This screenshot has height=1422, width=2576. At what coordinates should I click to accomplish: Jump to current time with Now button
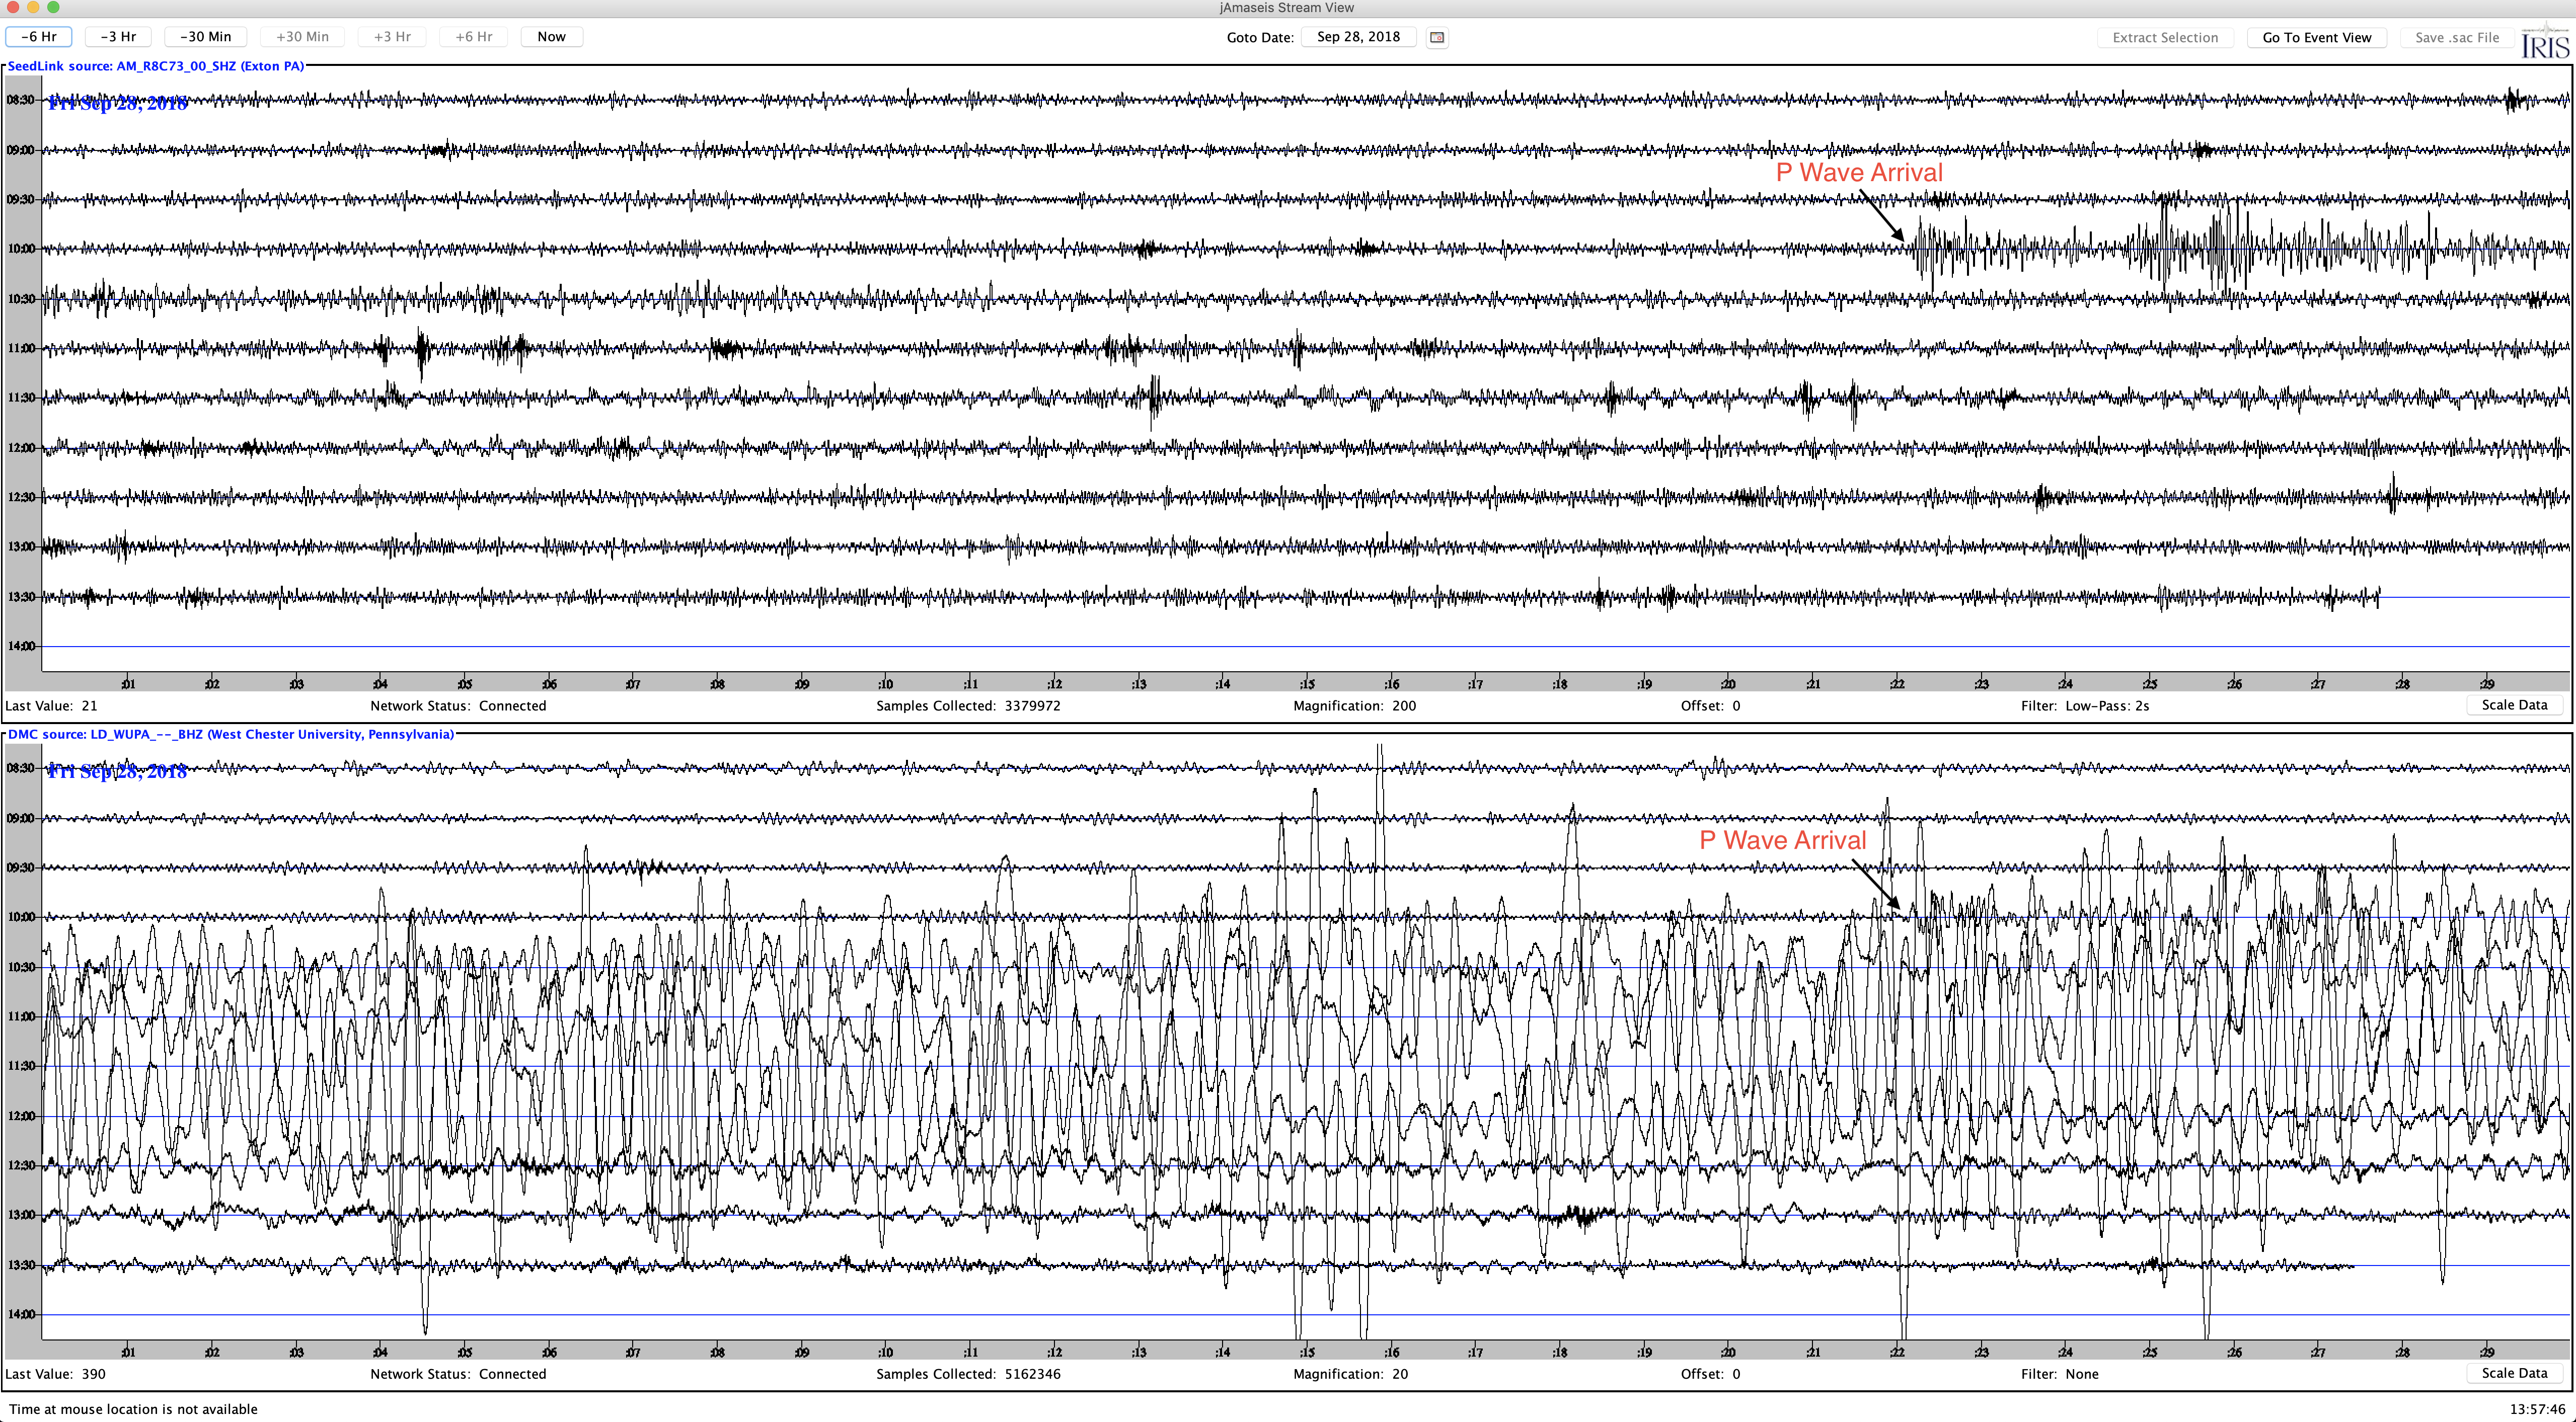[551, 37]
